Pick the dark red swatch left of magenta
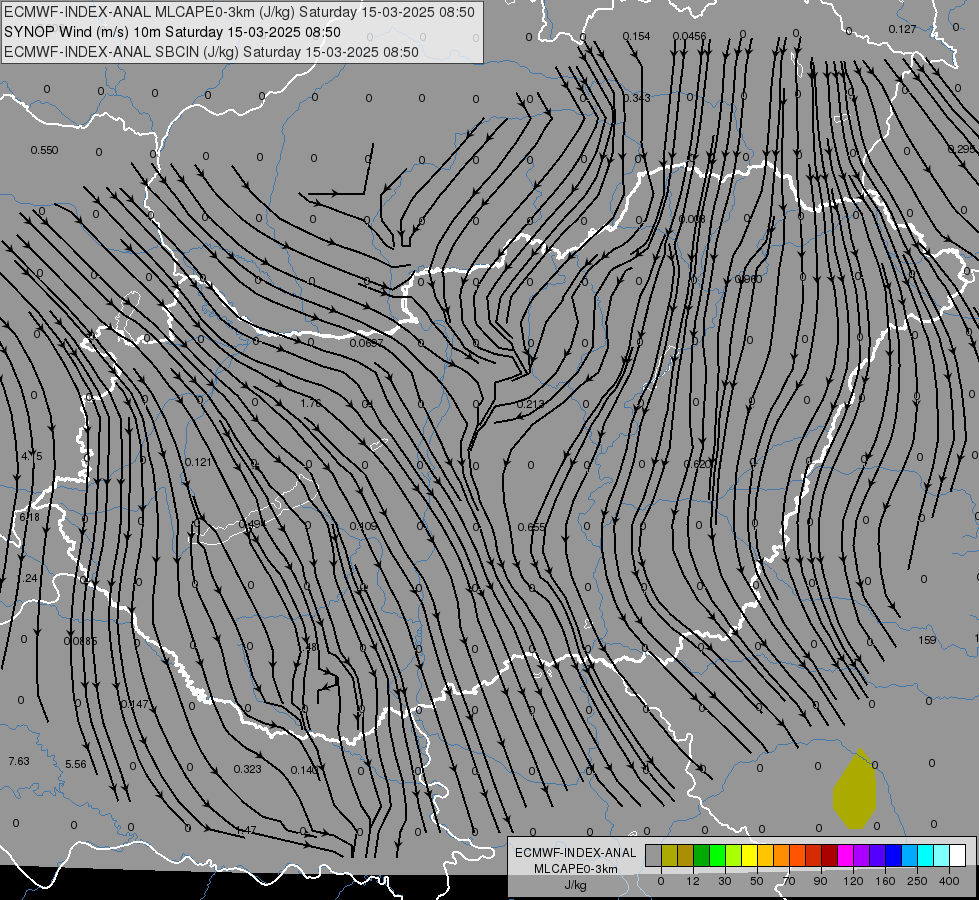Screen dimensions: 979x900 pyautogui.click(x=829, y=856)
